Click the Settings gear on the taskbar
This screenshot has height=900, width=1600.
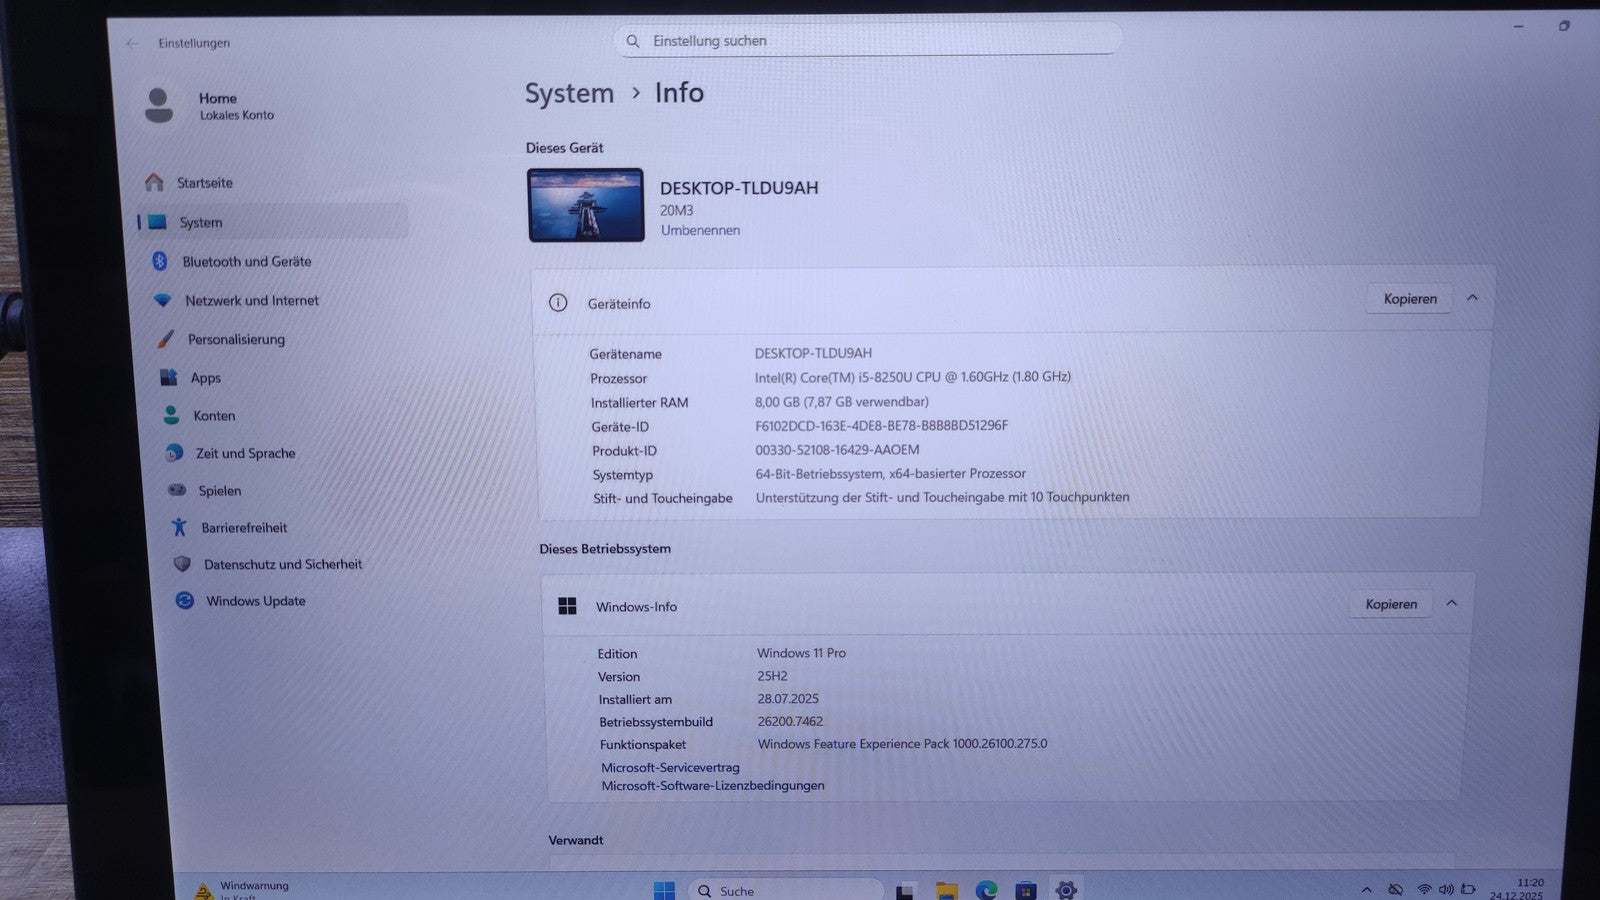pos(1066,890)
